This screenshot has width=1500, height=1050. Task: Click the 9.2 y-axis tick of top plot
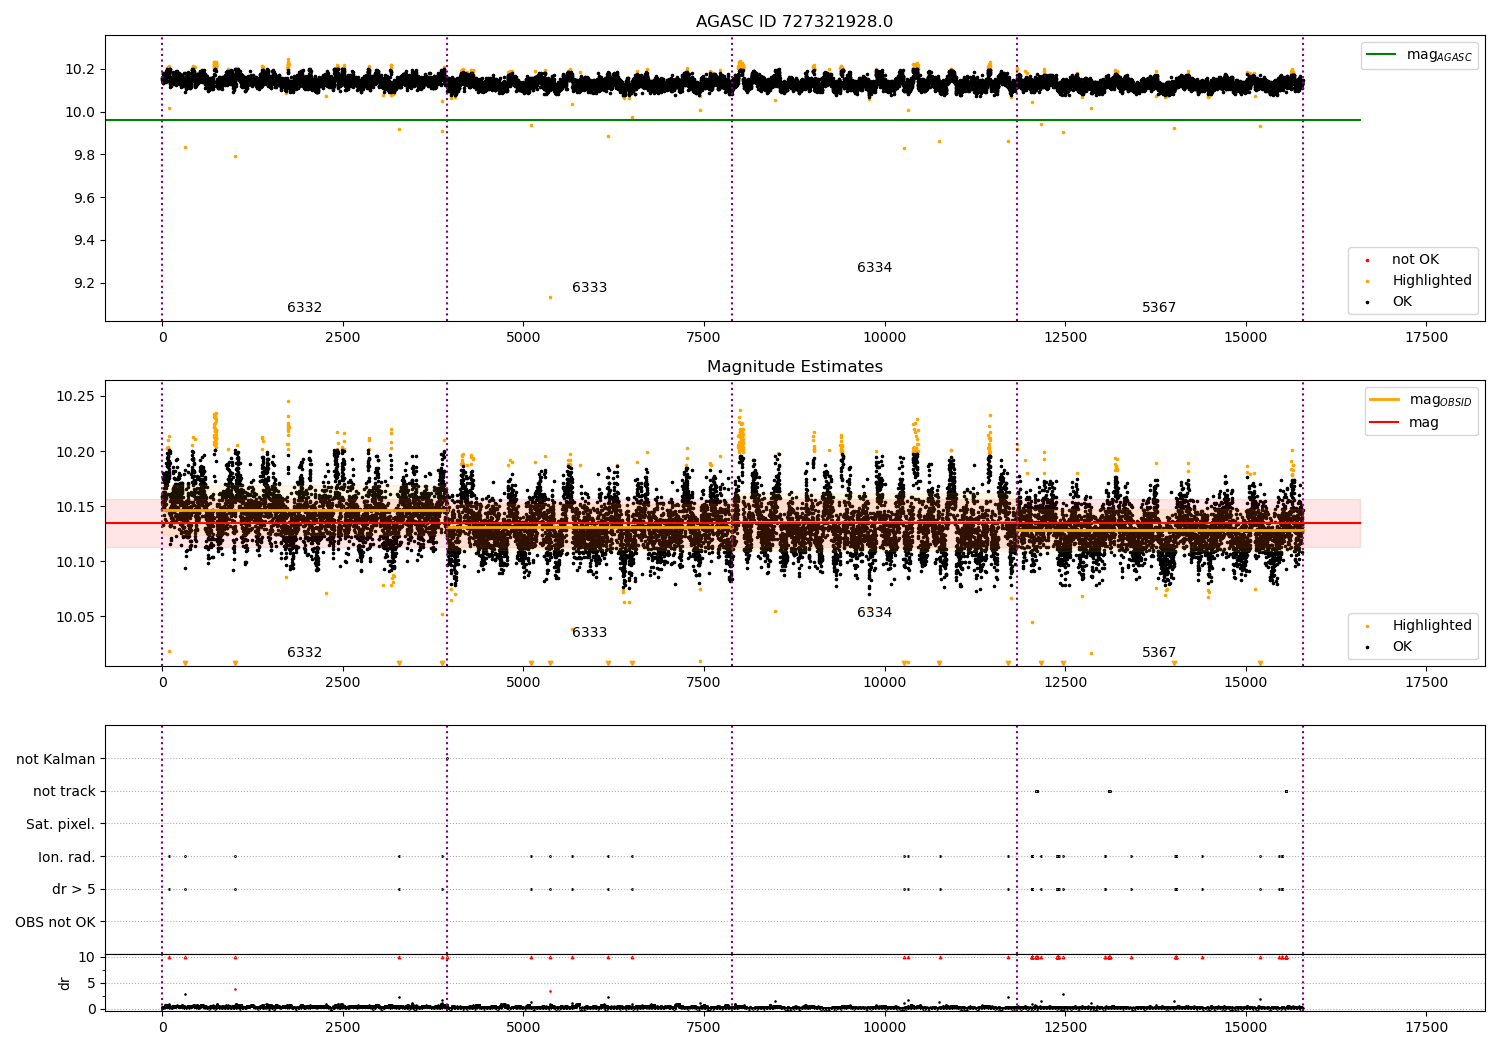pos(83,284)
